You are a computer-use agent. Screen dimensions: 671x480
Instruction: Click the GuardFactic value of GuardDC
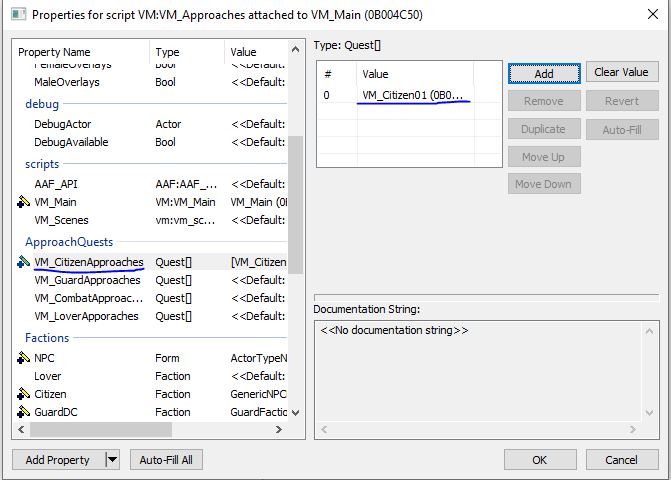click(x=258, y=412)
